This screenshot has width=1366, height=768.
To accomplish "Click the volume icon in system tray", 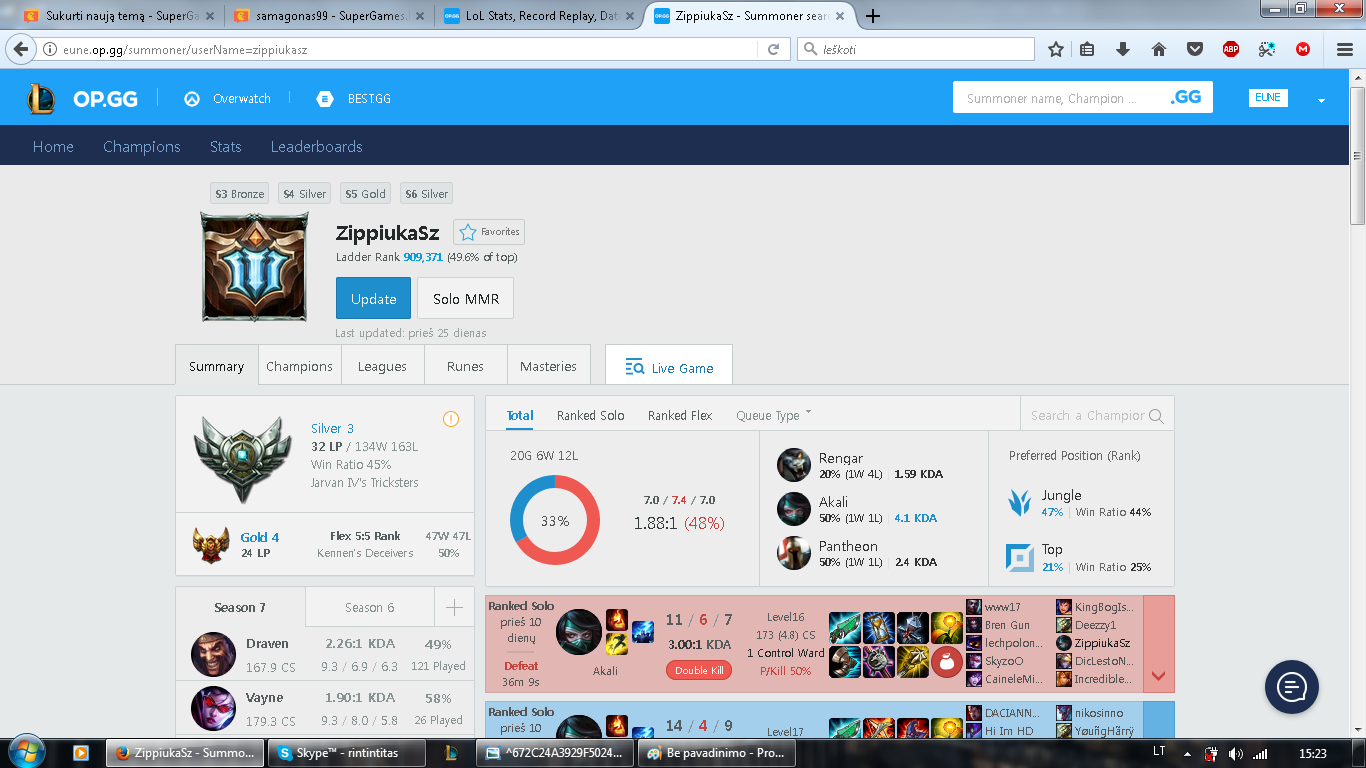I will coord(1235,753).
